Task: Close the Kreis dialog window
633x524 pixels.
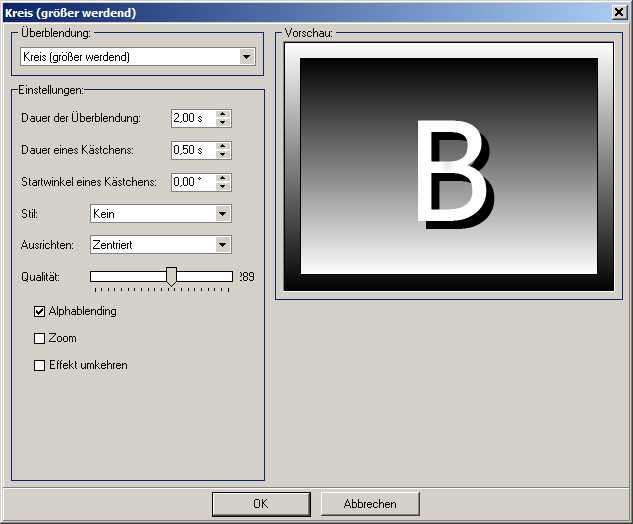Action: click(619, 13)
